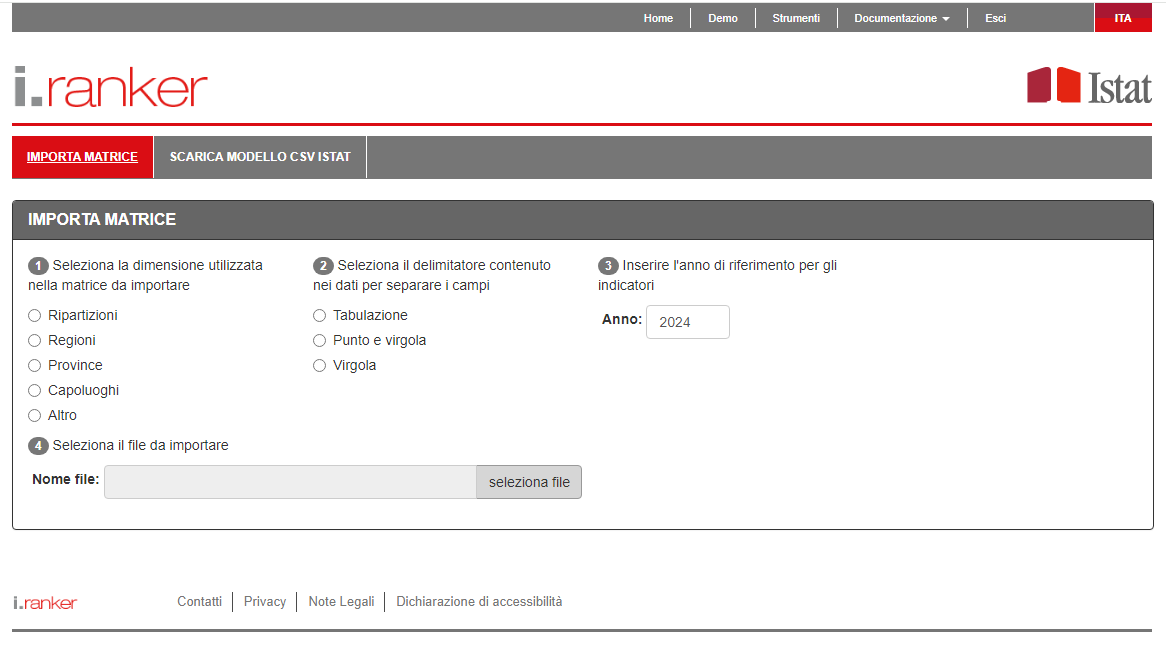Image resolution: width=1166 pixels, height=646 pixels.
Task: Click Esci to log out
Action: click(995, 18)
